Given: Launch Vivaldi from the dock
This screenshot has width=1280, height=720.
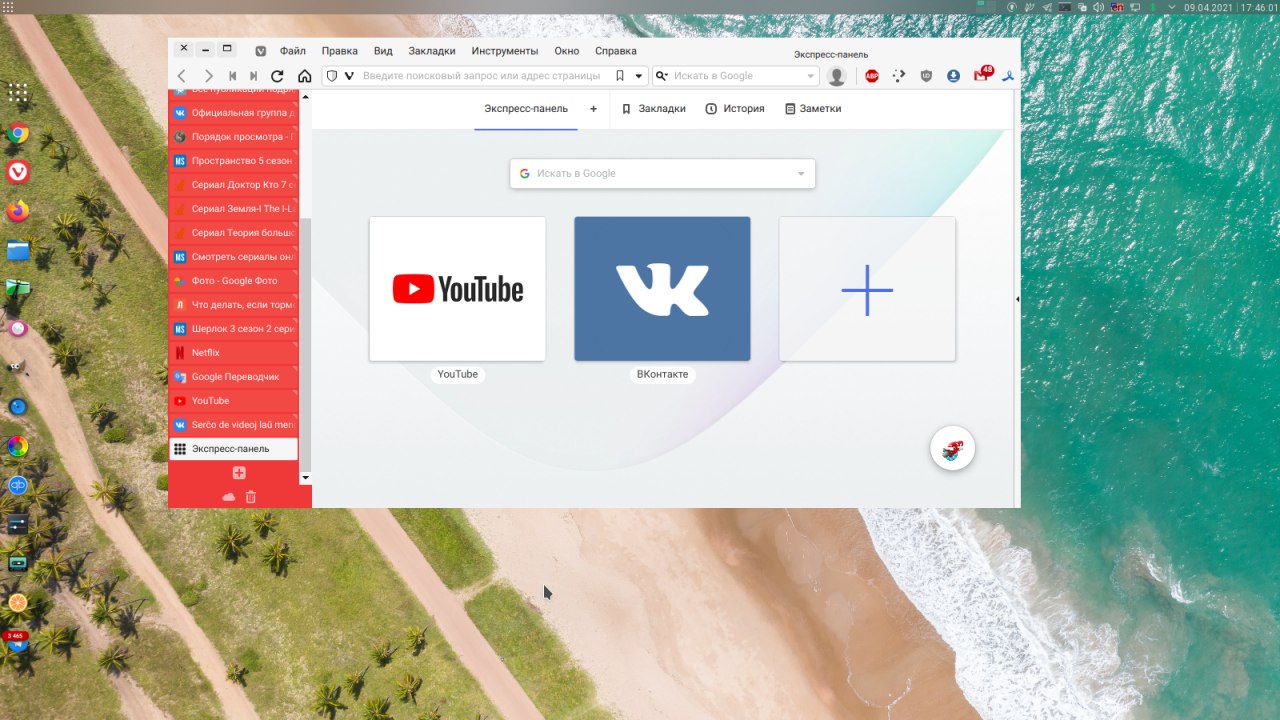Looking at the screenshot, I should click(x=18, y=172).
